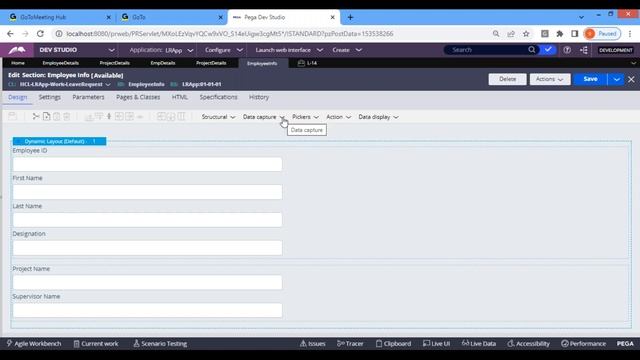
Task: Expand the Data display dropdown
Action: click(378, 117)
